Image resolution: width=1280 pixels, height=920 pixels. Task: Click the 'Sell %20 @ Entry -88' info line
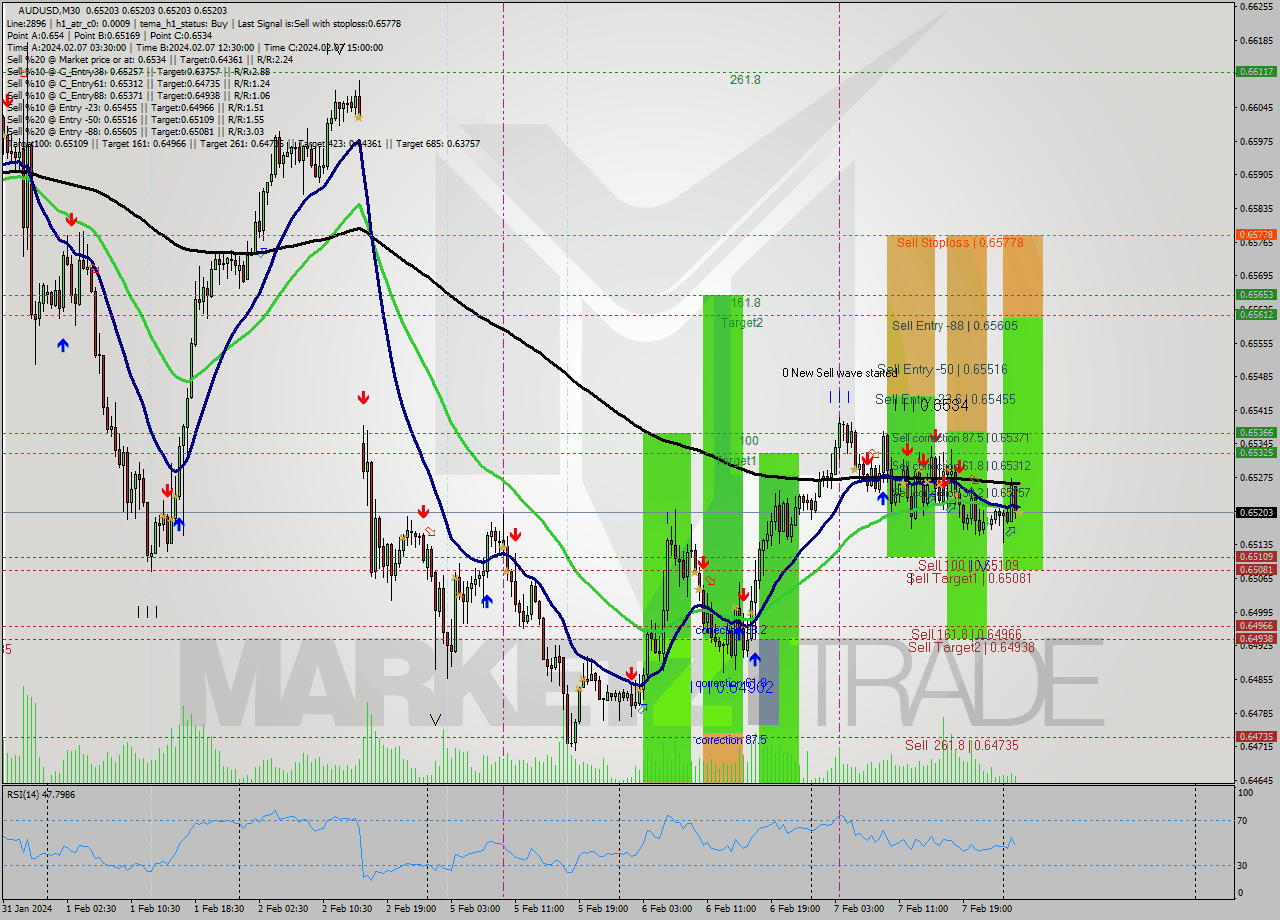(x=135, y=132)
